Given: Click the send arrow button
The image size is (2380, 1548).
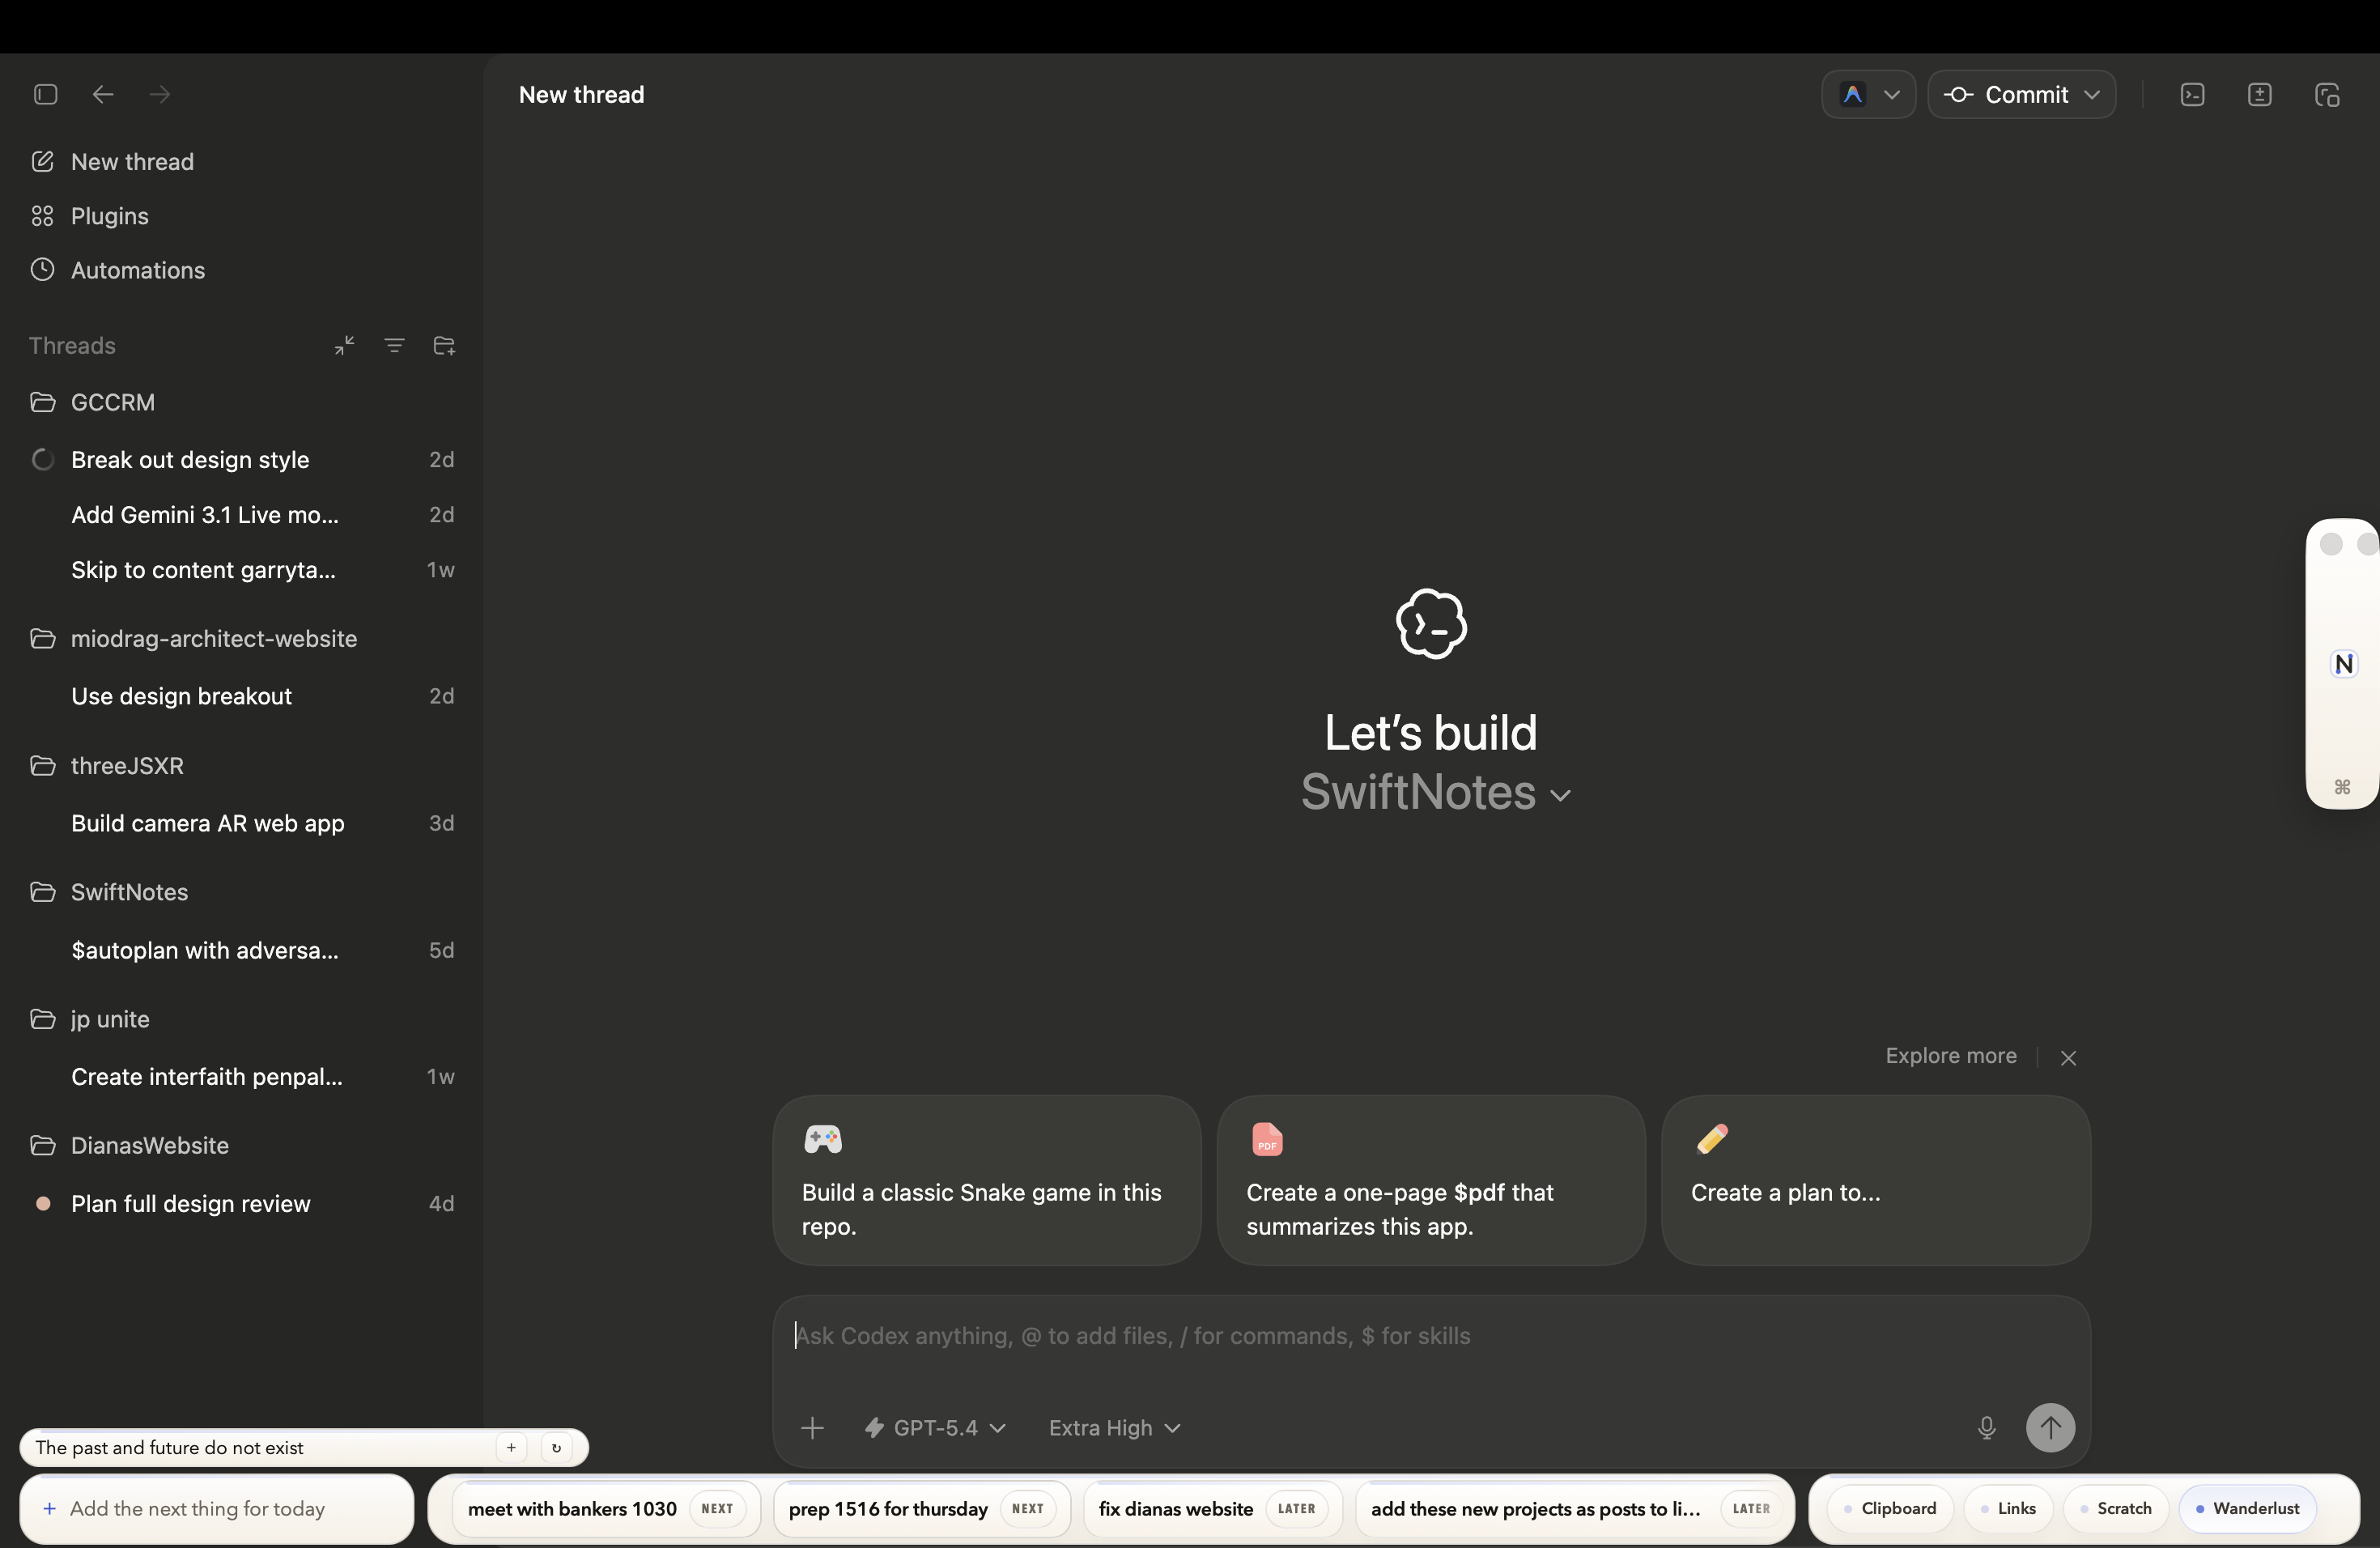Looking at the screenshot, I should [x=2050, y=1427].
